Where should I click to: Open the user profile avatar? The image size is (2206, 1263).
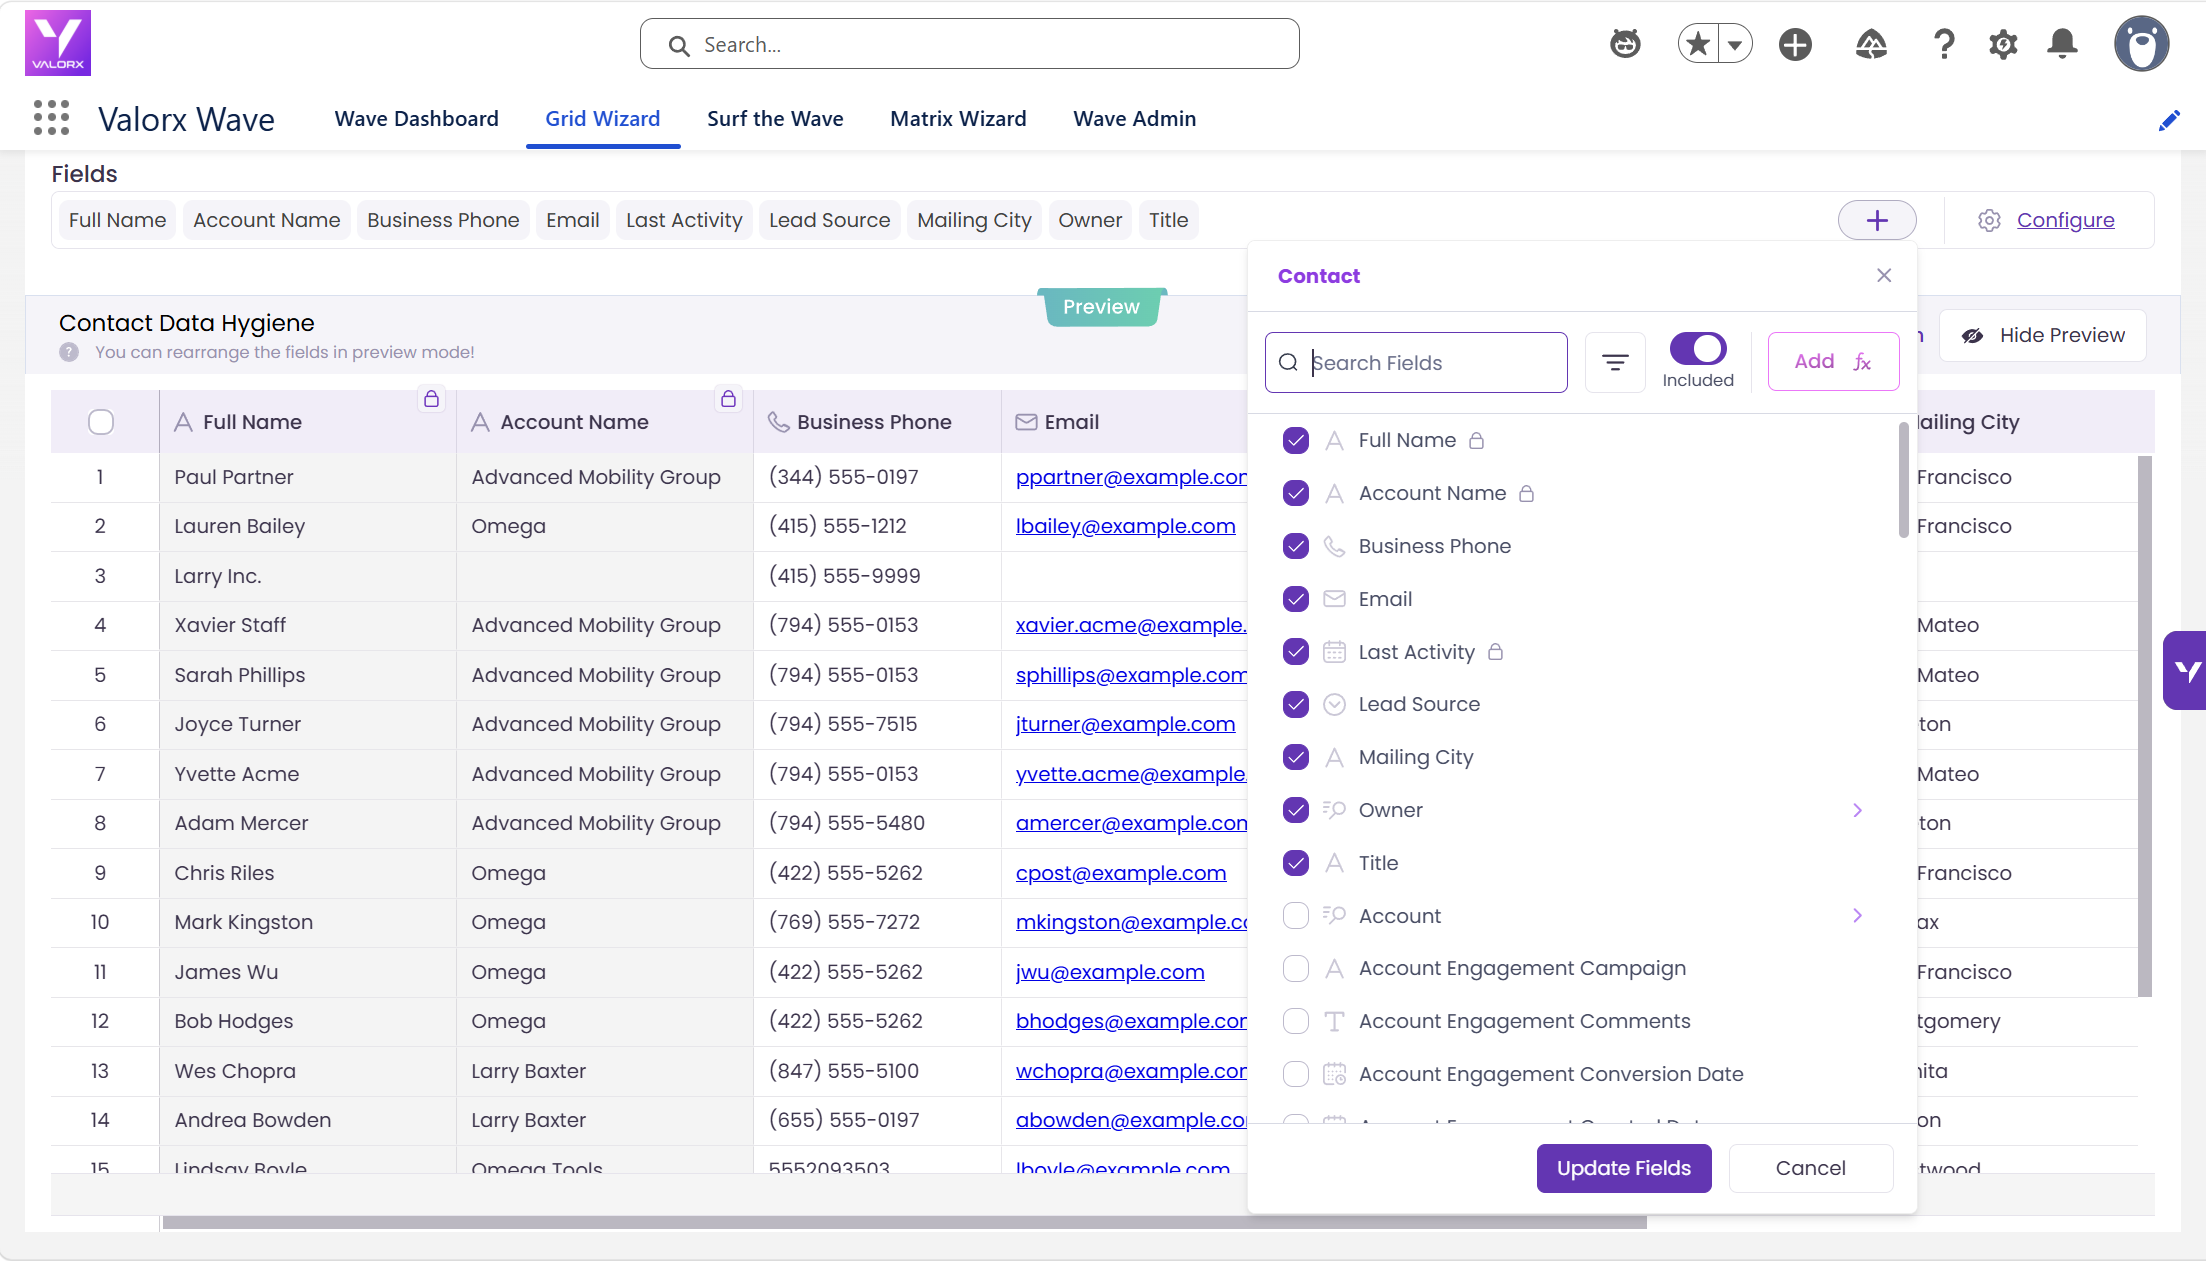pos(2141,44)
